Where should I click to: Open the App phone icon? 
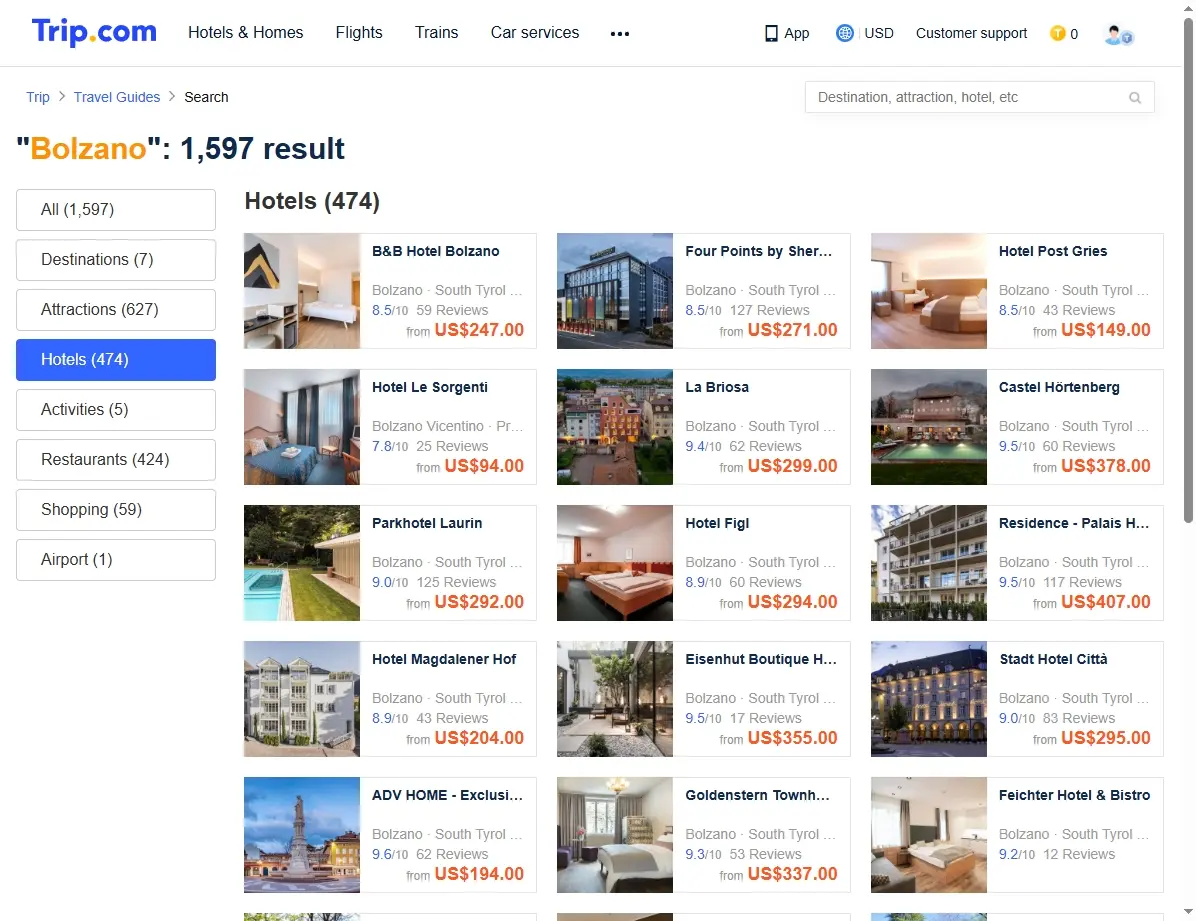(771, 34)
